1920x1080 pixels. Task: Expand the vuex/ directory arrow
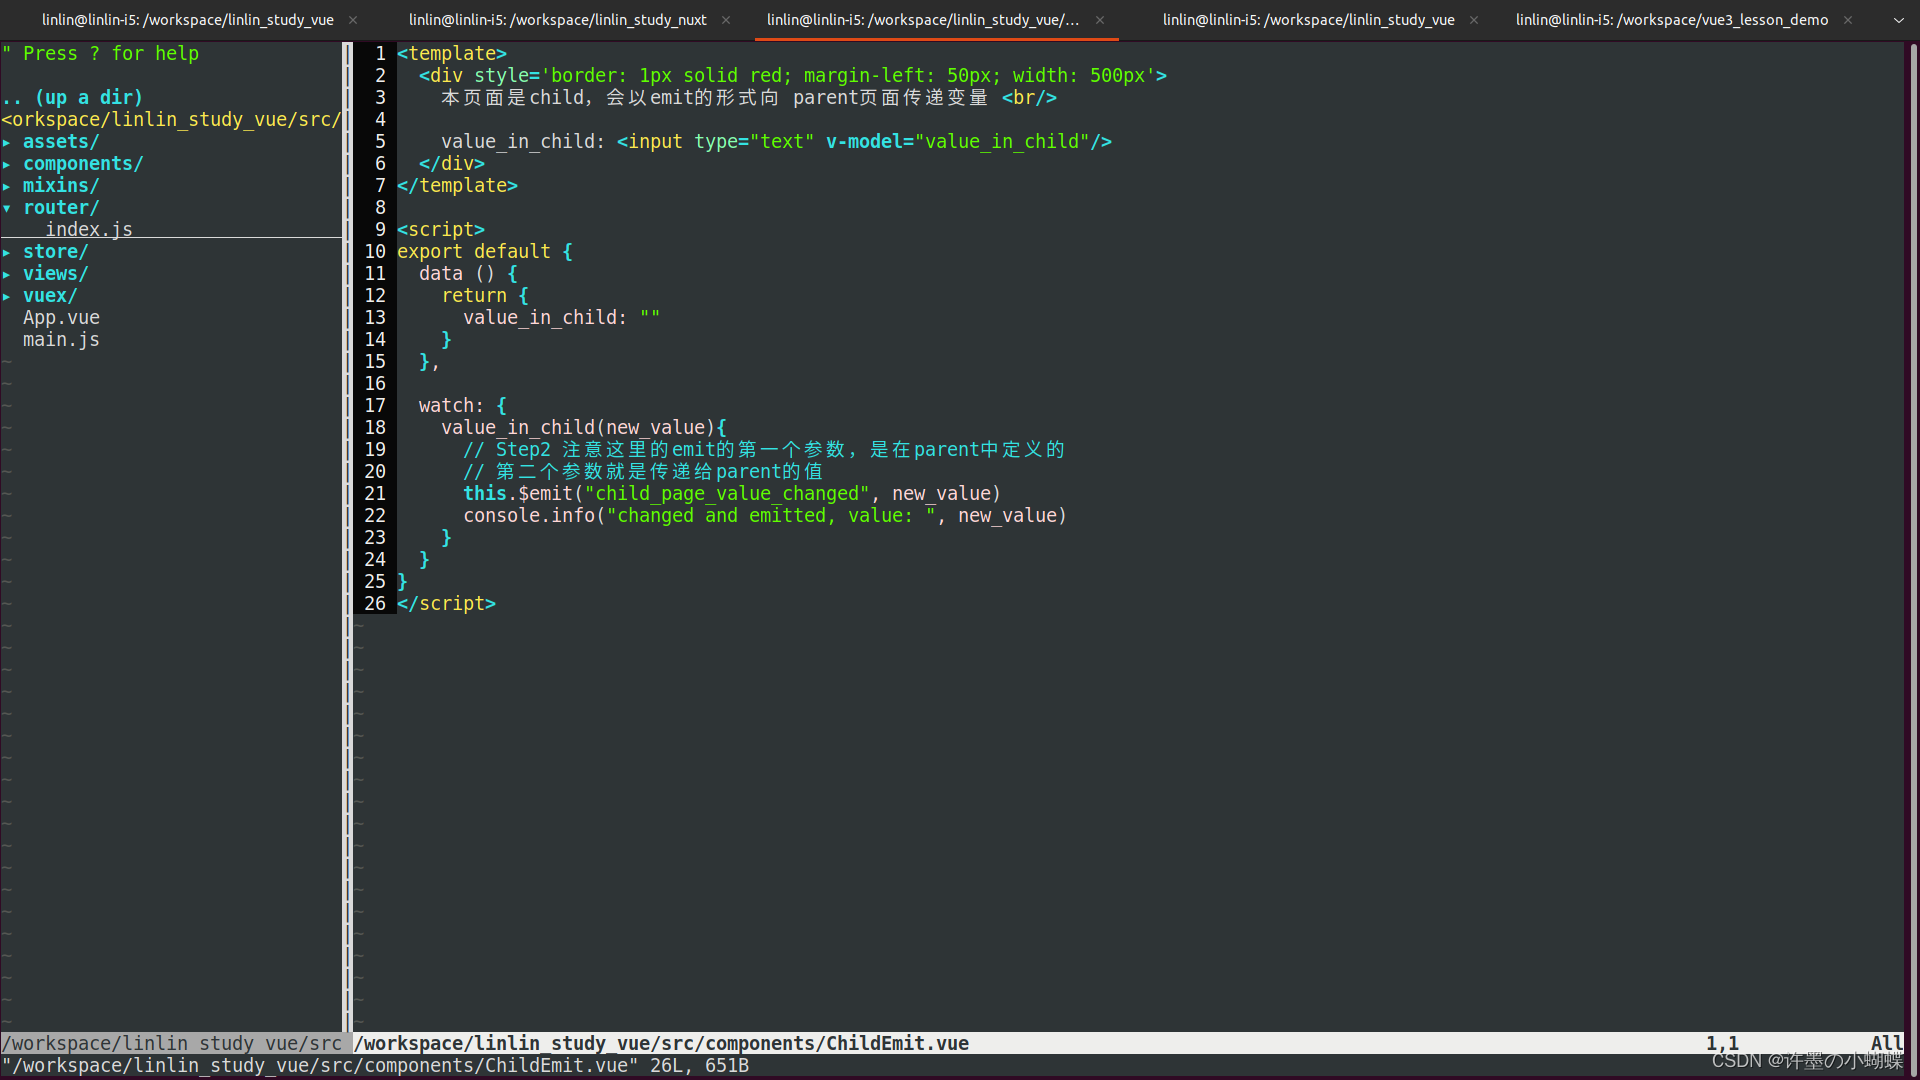click(7, 297)
